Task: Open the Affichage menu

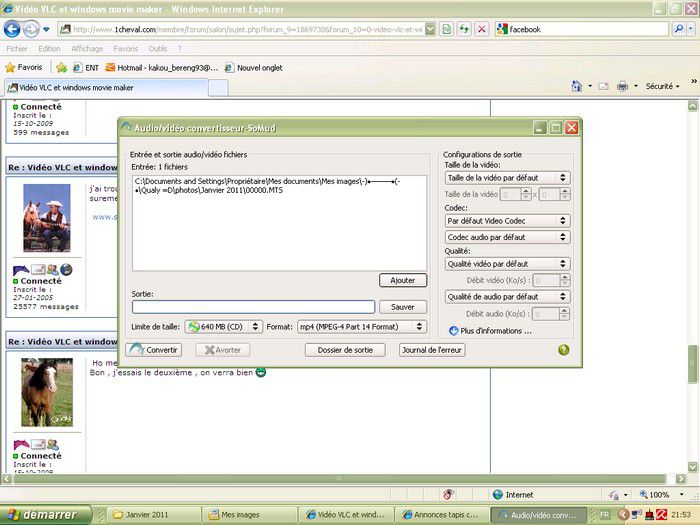Action: tap(87, 48)
